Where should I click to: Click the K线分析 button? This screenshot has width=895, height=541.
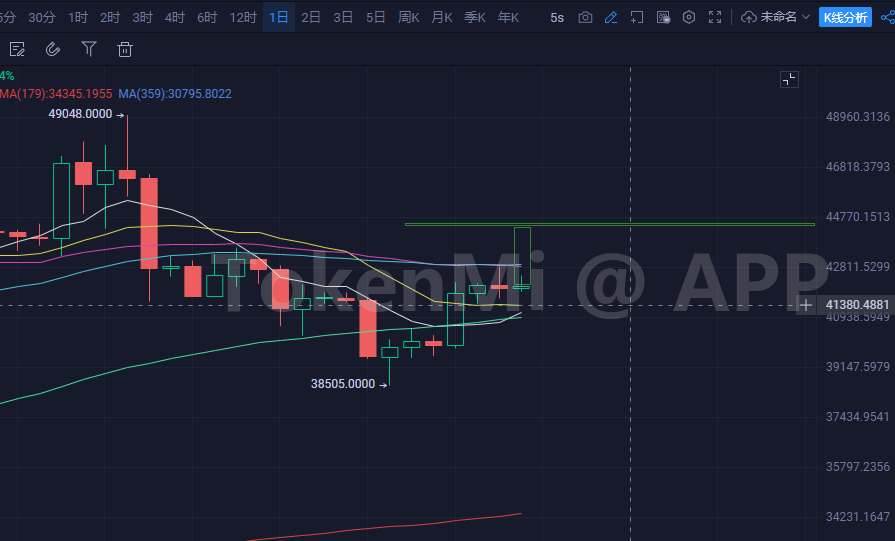point(845,17)
